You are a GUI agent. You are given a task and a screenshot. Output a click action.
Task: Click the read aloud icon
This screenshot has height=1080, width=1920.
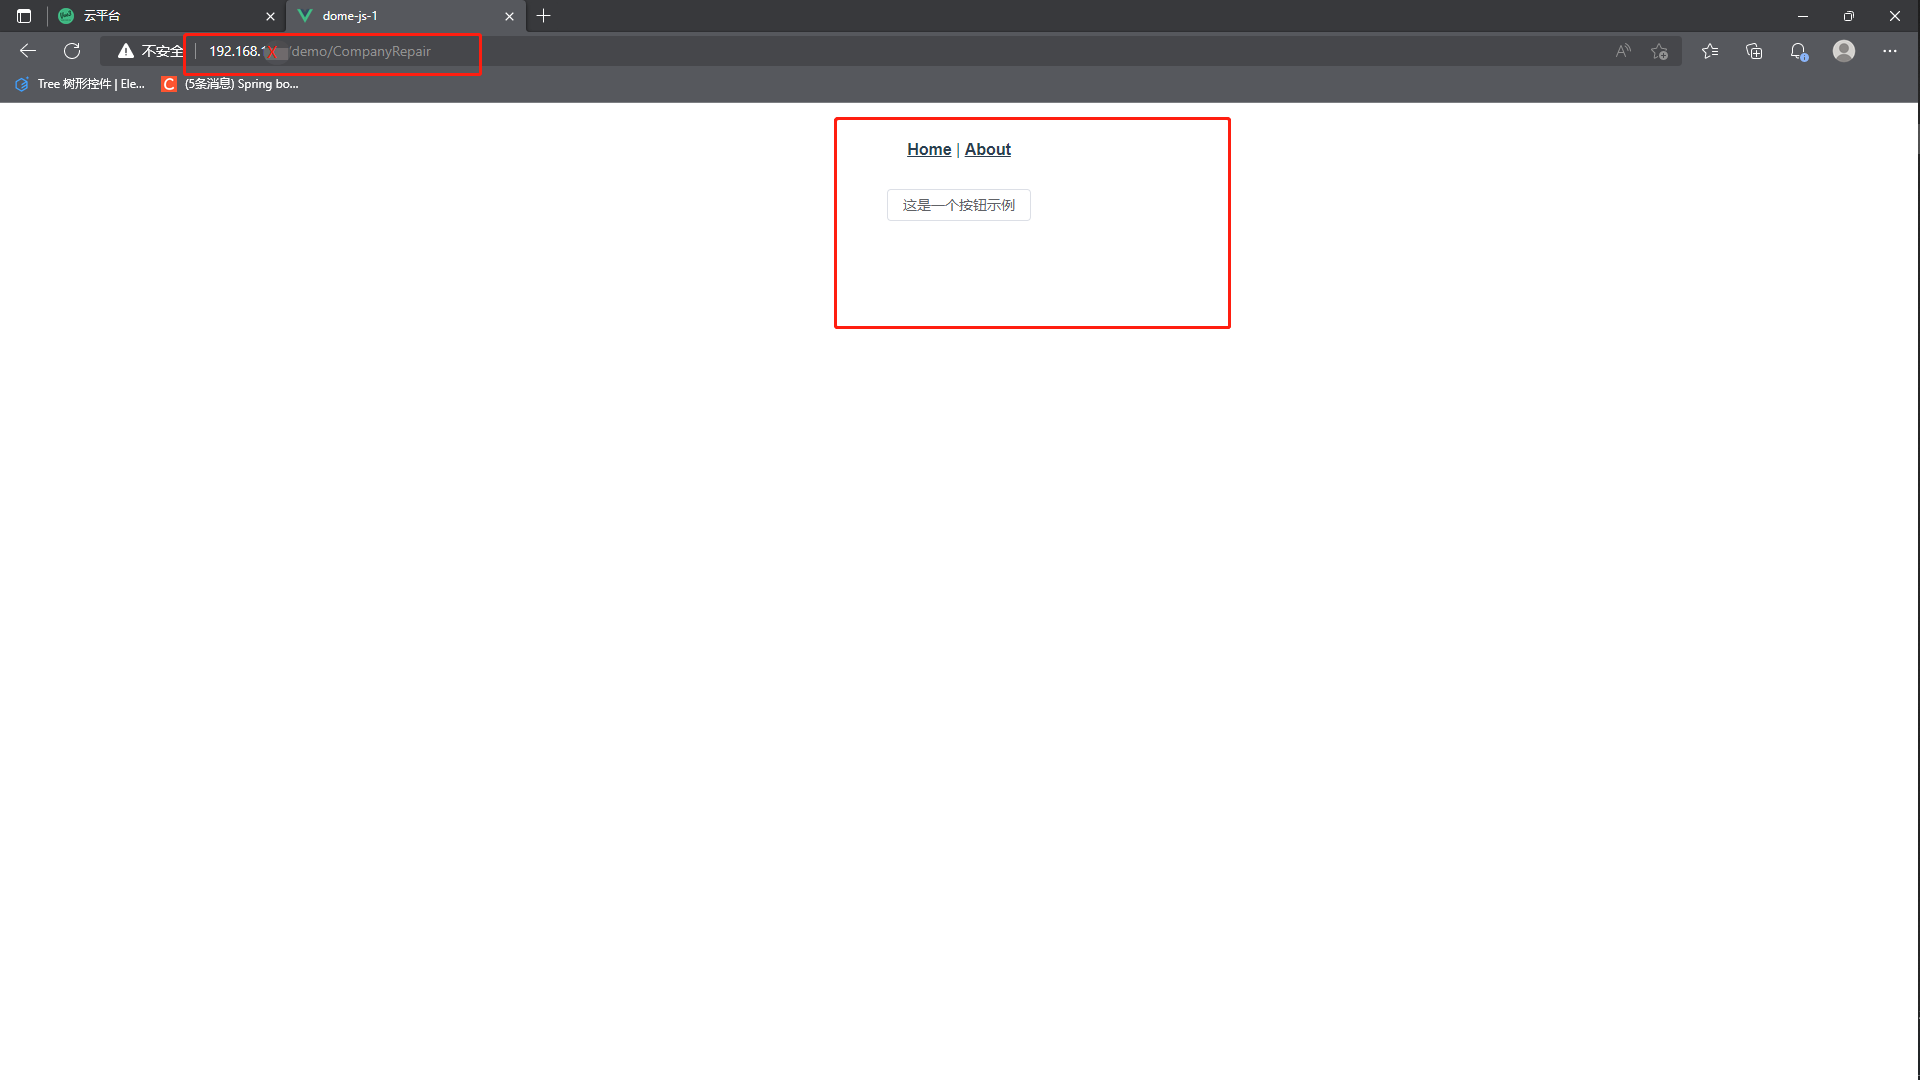coord(1623,51)
